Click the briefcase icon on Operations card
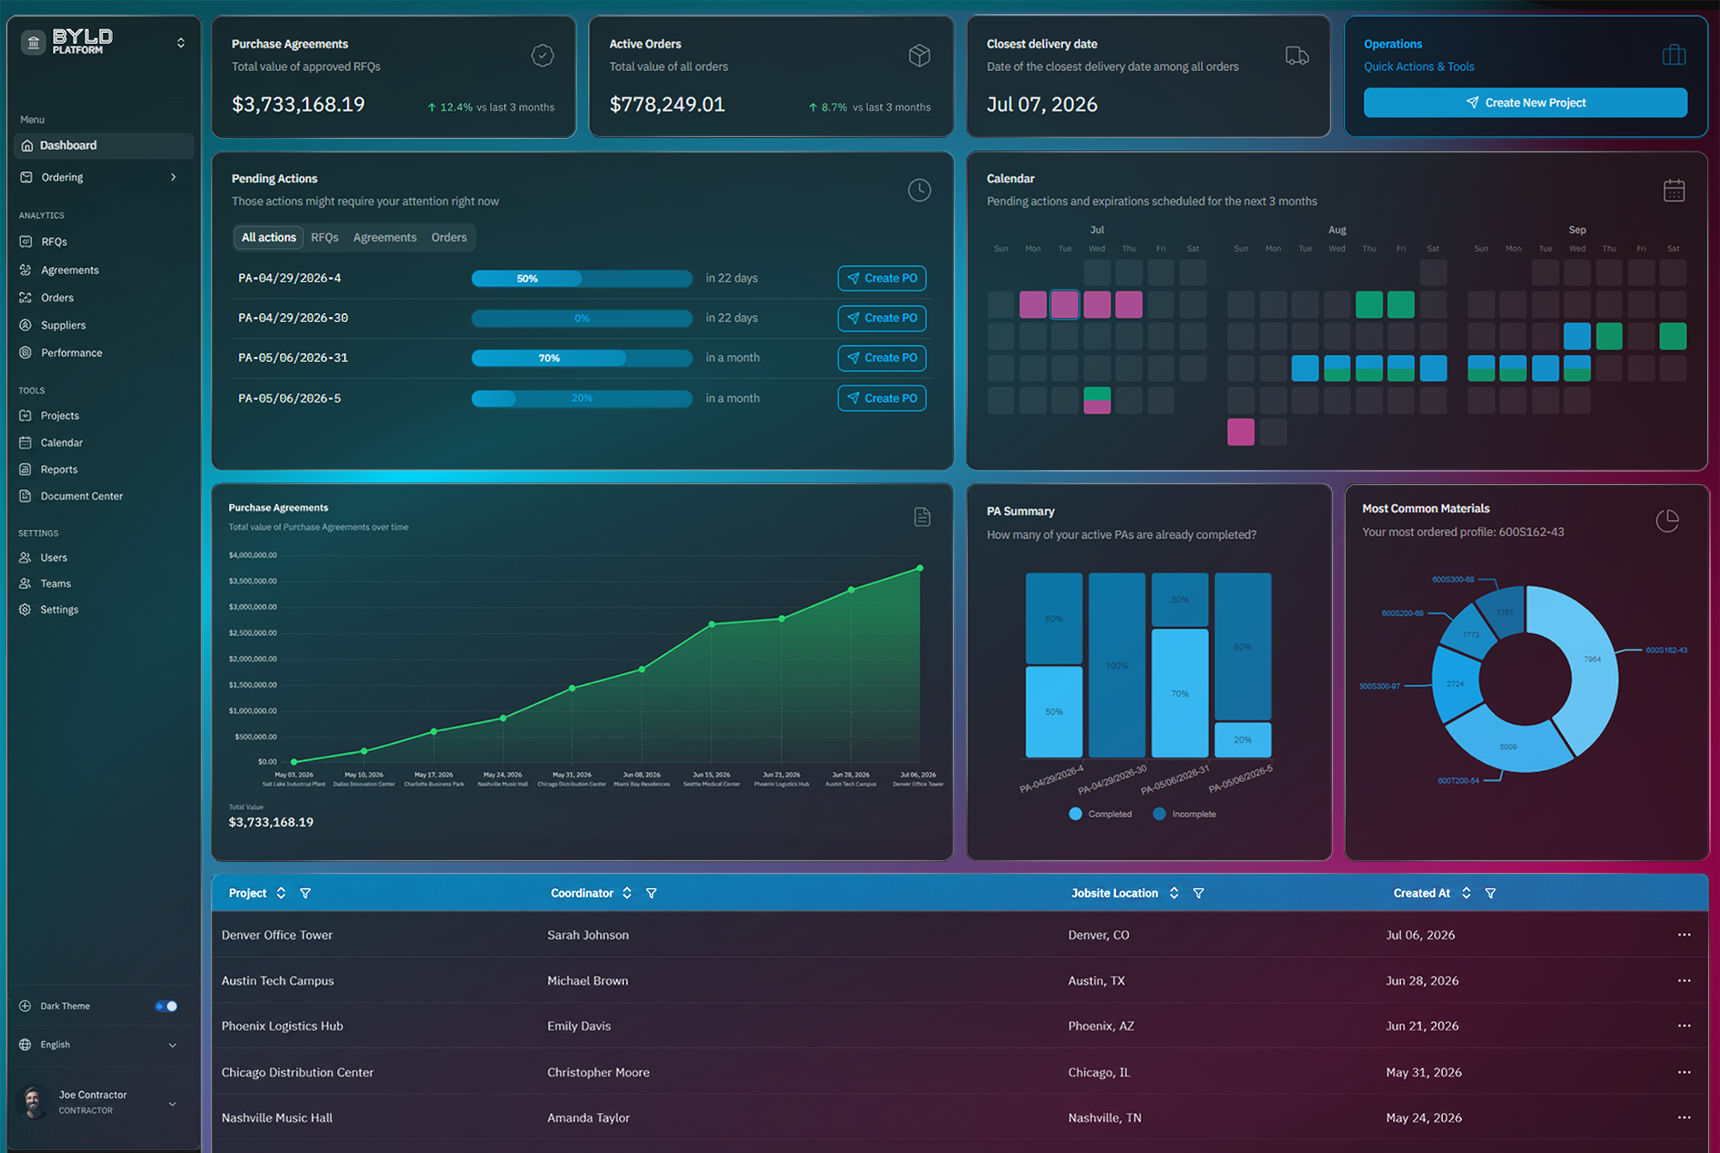This screenshot has width=1720, height=1153. click(x=1674, y=55)
